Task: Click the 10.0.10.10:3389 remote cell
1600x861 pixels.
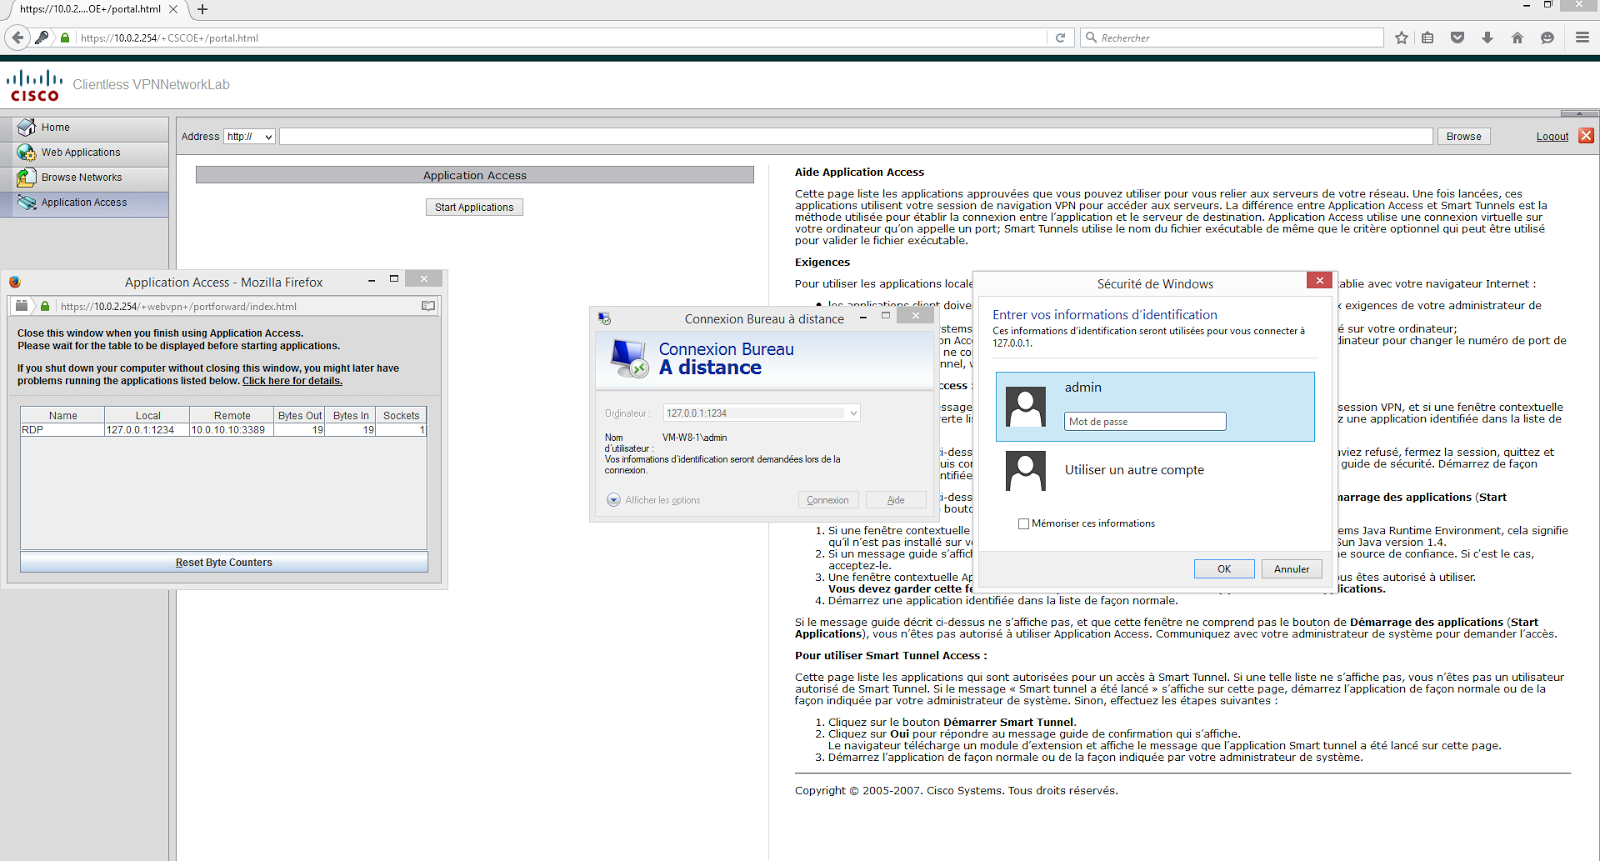Action: pyautogui.click(x=232, y=430)
